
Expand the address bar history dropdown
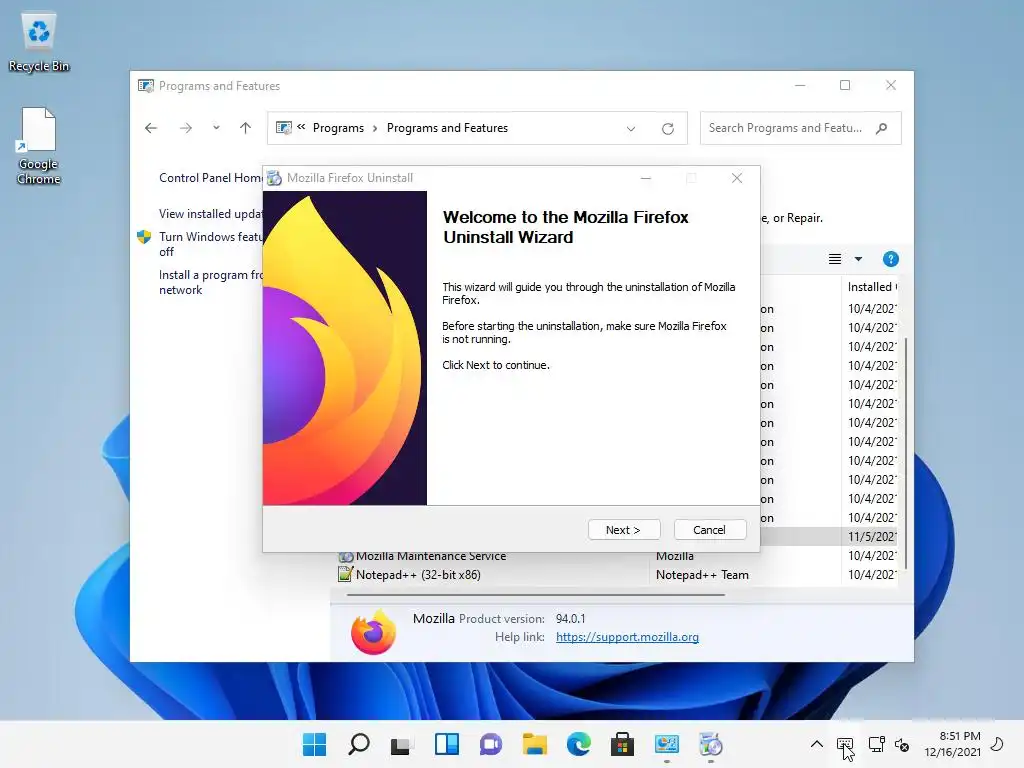(631, 129)
